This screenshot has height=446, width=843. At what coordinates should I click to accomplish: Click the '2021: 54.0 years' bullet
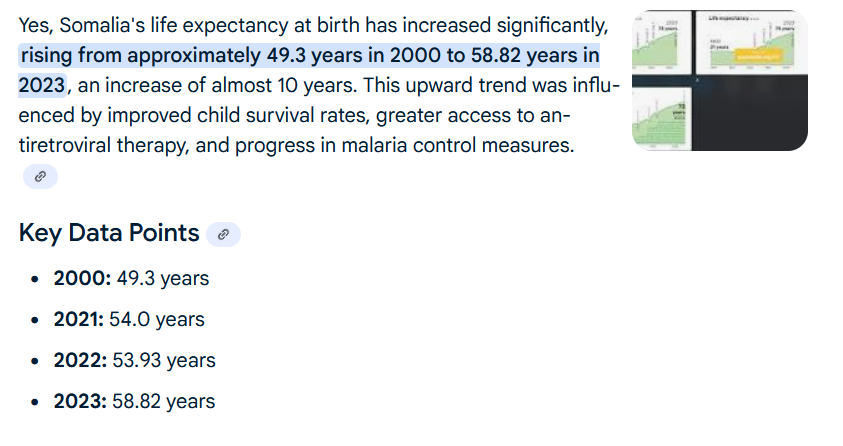(x=129, y=320)
